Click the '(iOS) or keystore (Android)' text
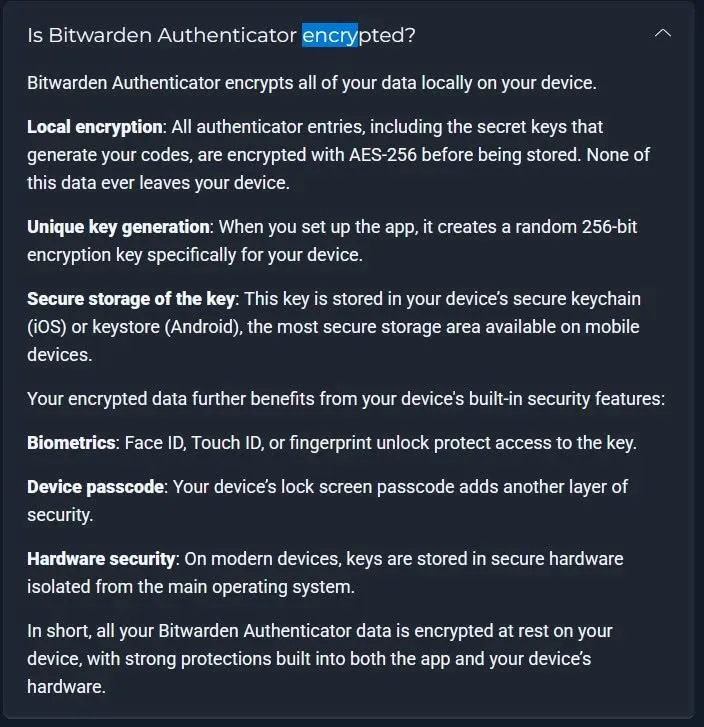Image resolution: width=704 pixels, height=727 pixels. coord(134,327)
